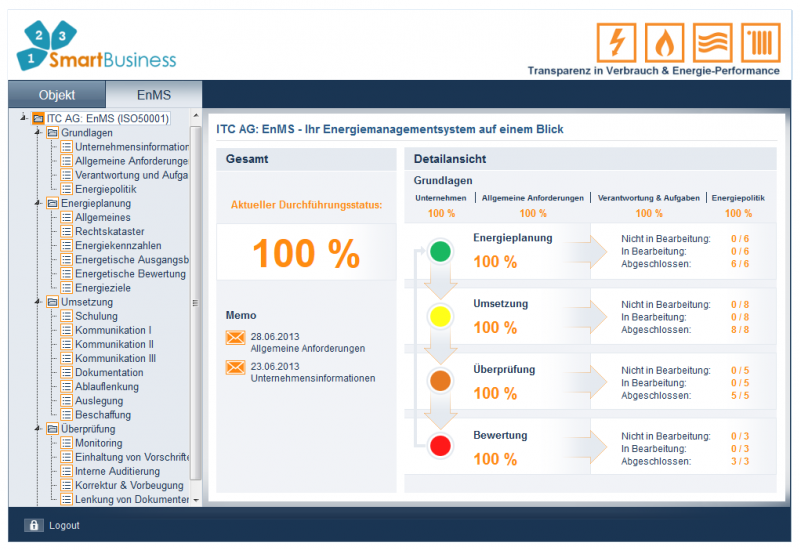Collapse the Grundlagen tree node

click(37, 133)
